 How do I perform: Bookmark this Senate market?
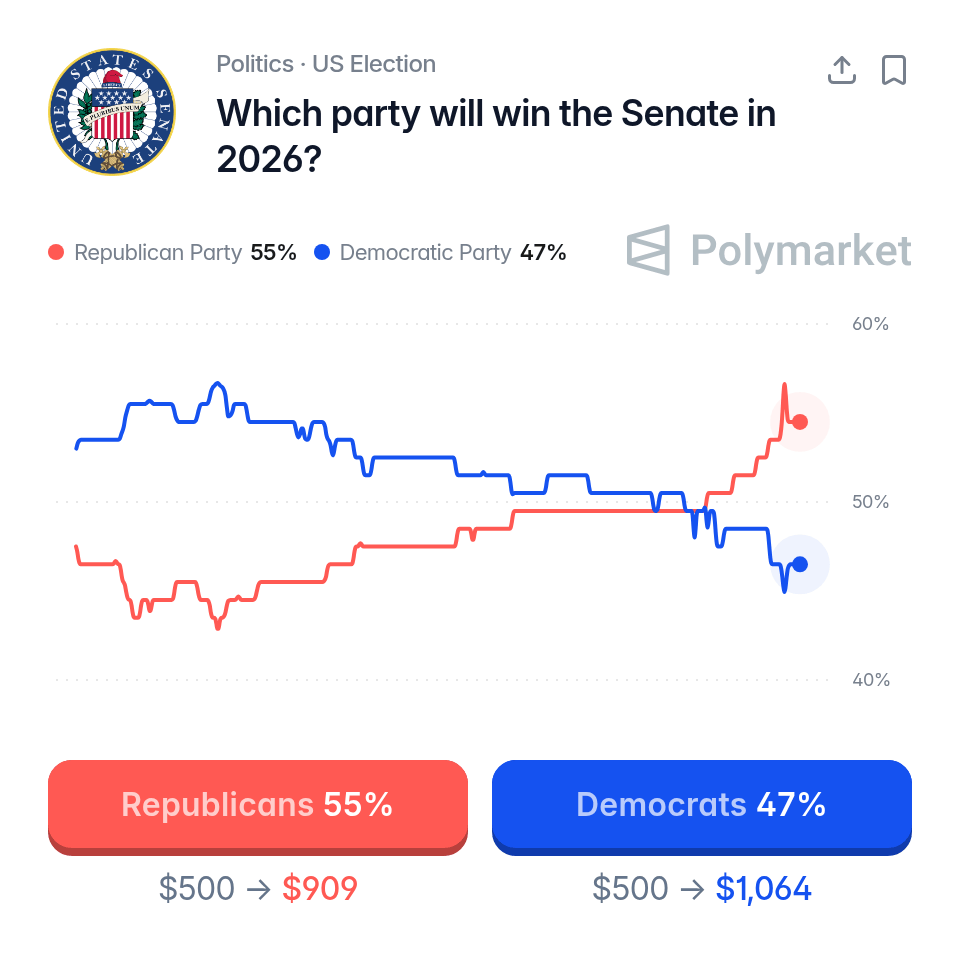pos(894,70)
